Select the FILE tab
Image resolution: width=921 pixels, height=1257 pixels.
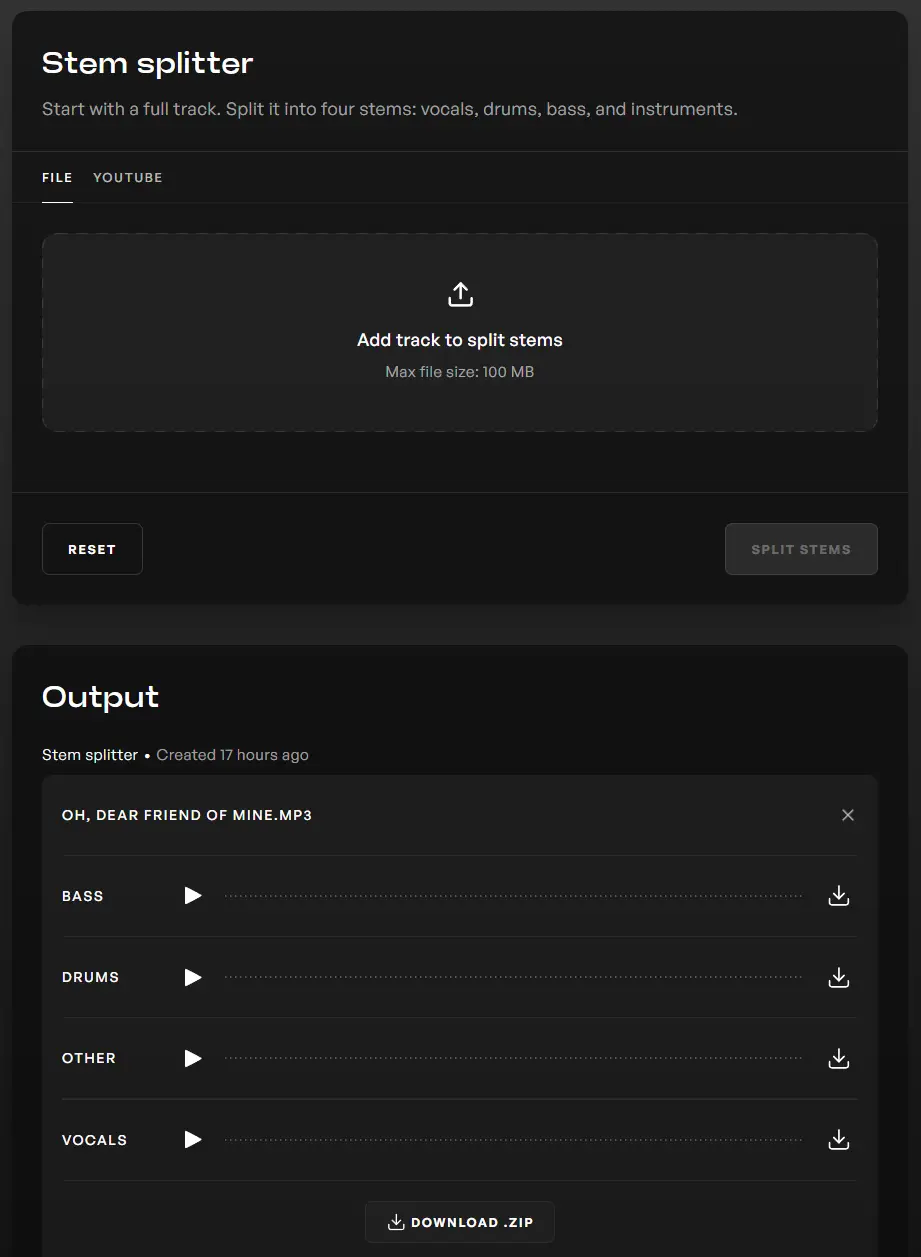(57, 178)
